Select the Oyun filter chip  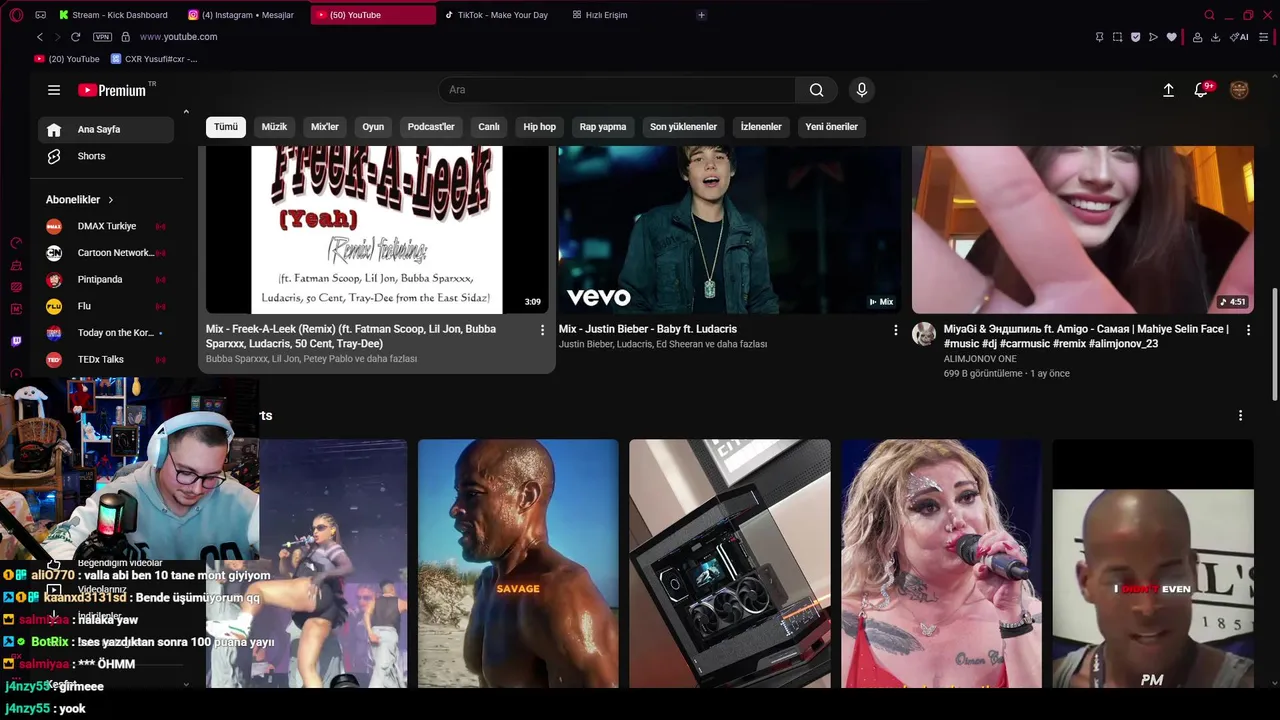pyautogui.click(x=373, y=127)
